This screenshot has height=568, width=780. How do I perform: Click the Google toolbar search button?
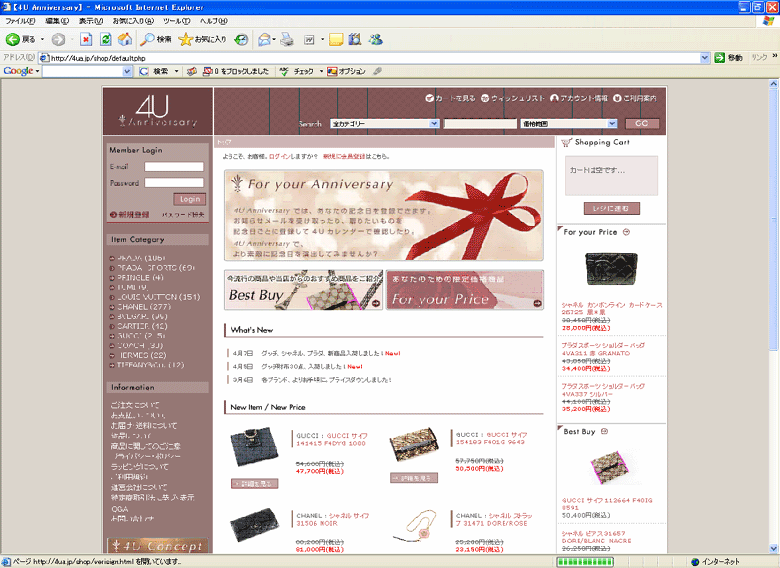154,71
